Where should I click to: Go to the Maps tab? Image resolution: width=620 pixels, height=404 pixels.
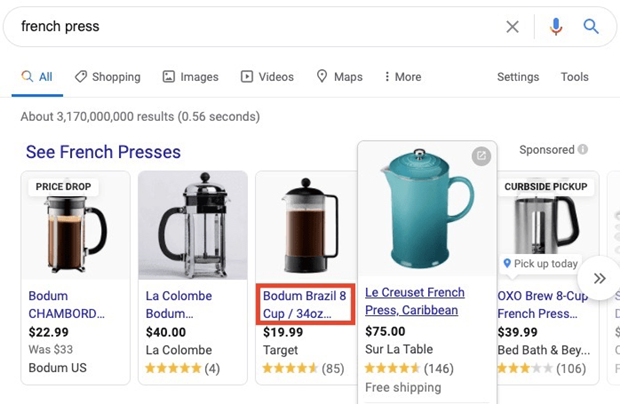coord(340,77)
